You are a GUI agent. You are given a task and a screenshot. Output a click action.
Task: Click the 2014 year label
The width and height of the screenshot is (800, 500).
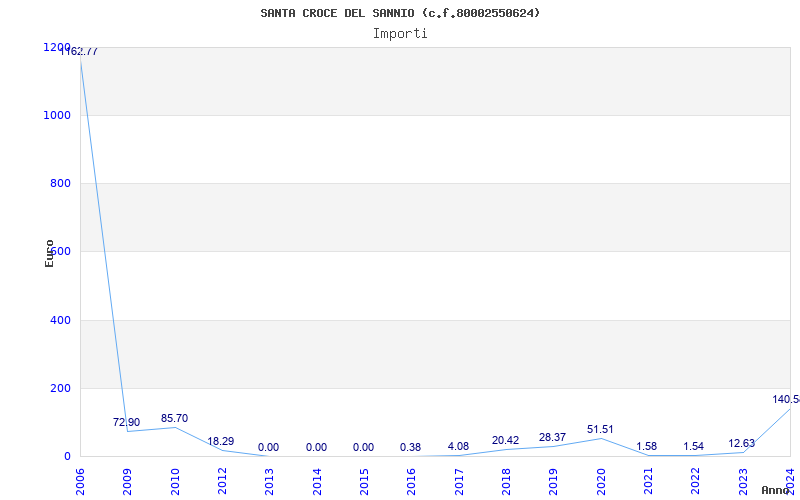pyautogui.click(x=317, y=482)
